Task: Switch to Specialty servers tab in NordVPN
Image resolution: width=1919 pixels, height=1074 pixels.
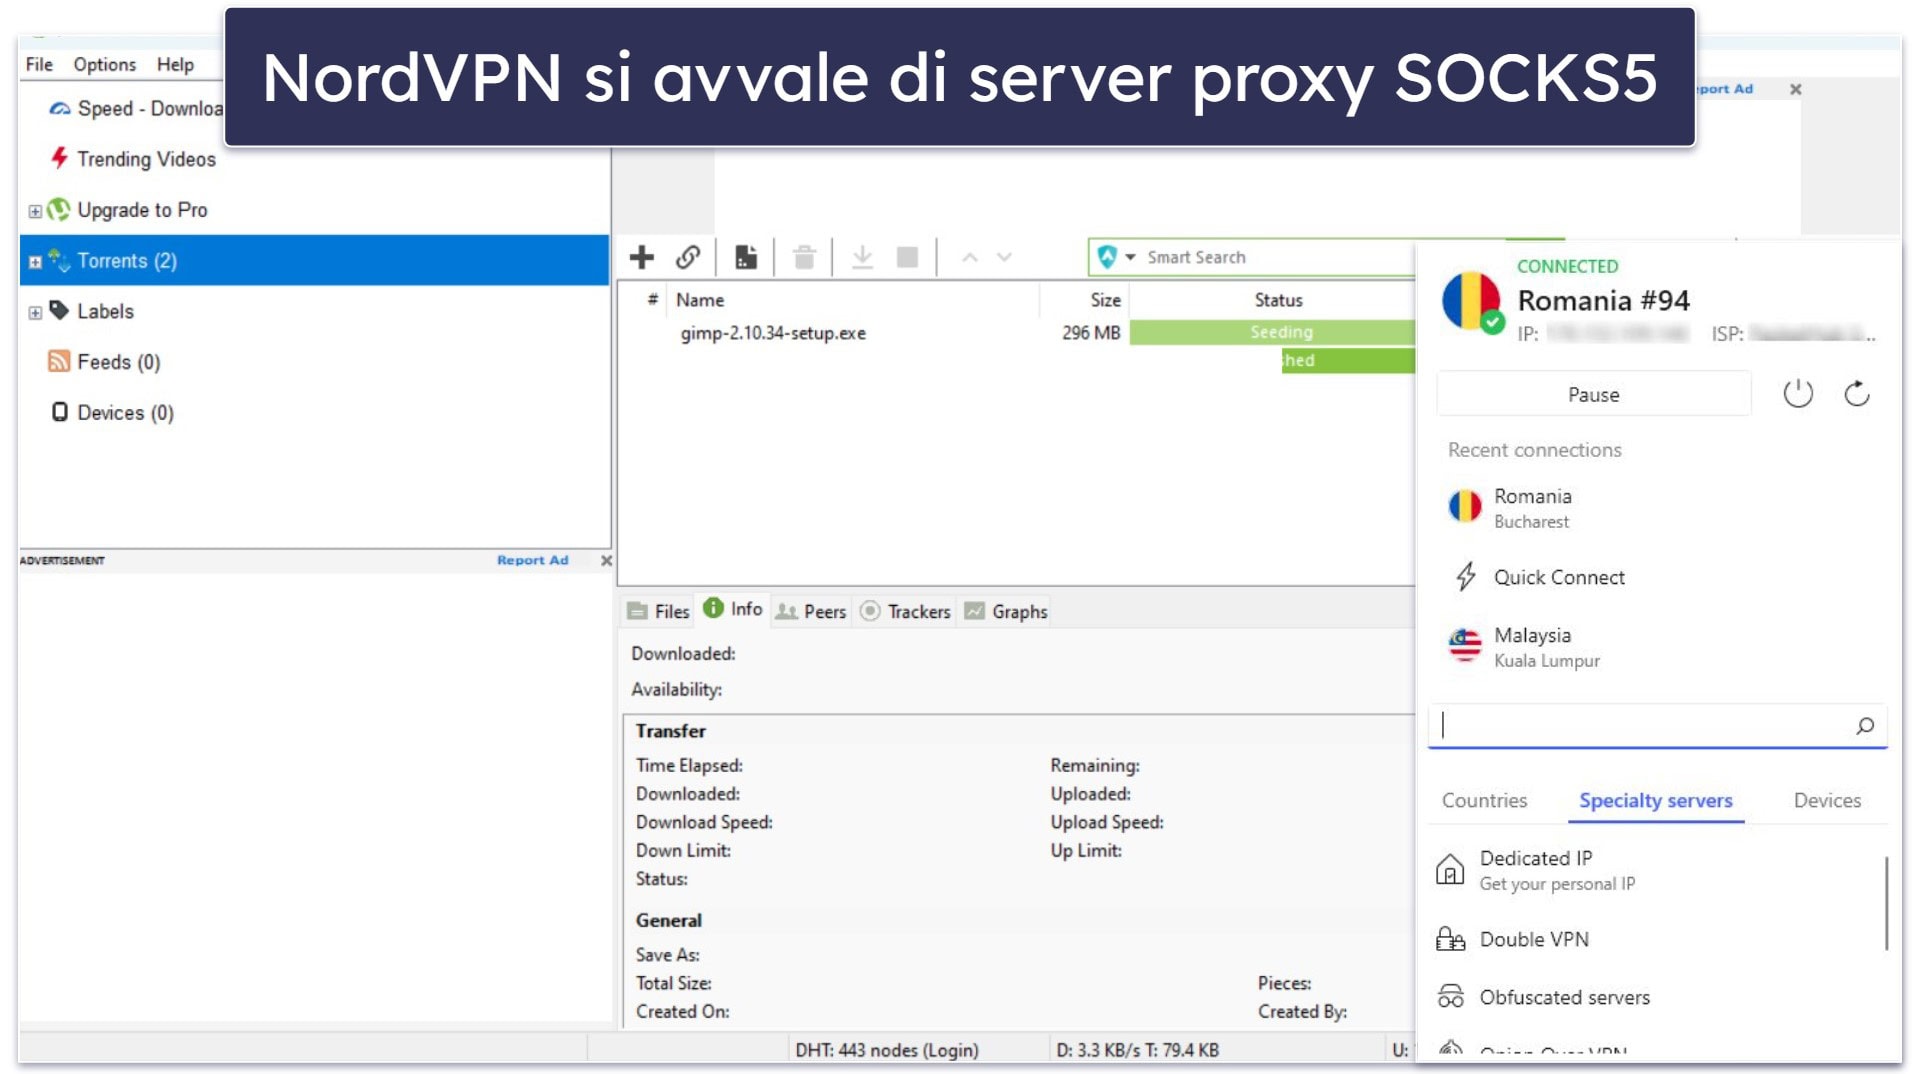Action: 1656,800
